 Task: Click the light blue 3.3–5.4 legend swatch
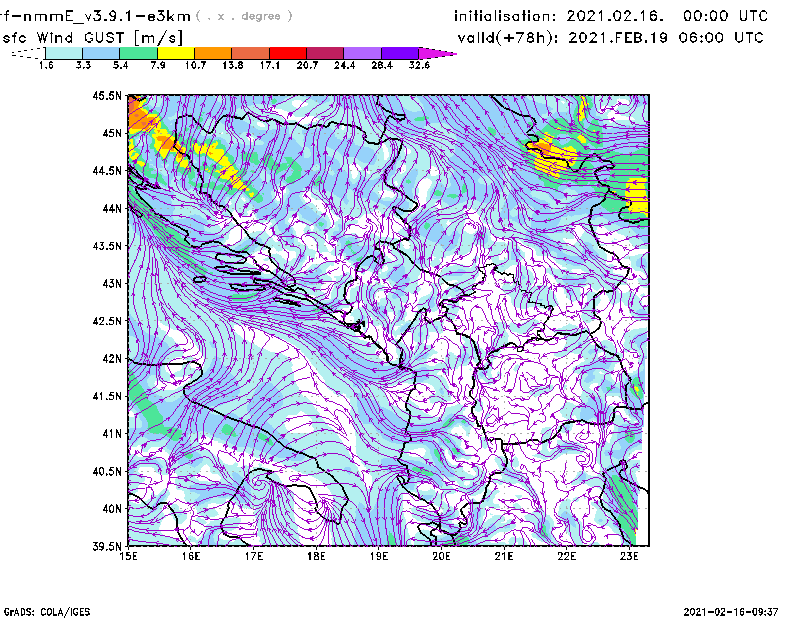101,53
